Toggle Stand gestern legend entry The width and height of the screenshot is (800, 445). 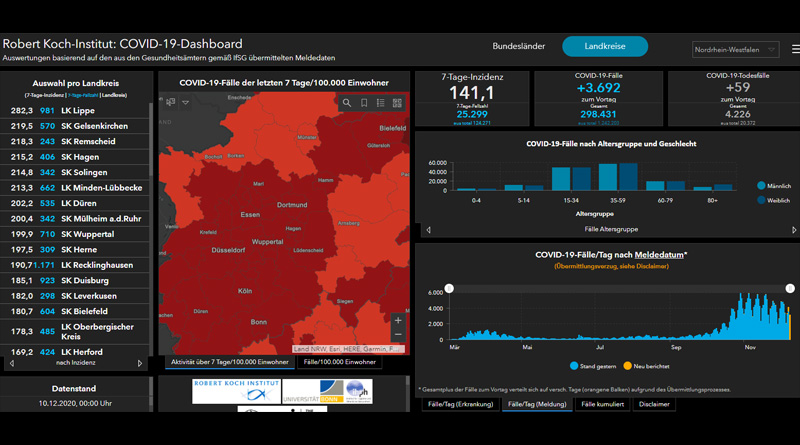[x=593, y=366]
